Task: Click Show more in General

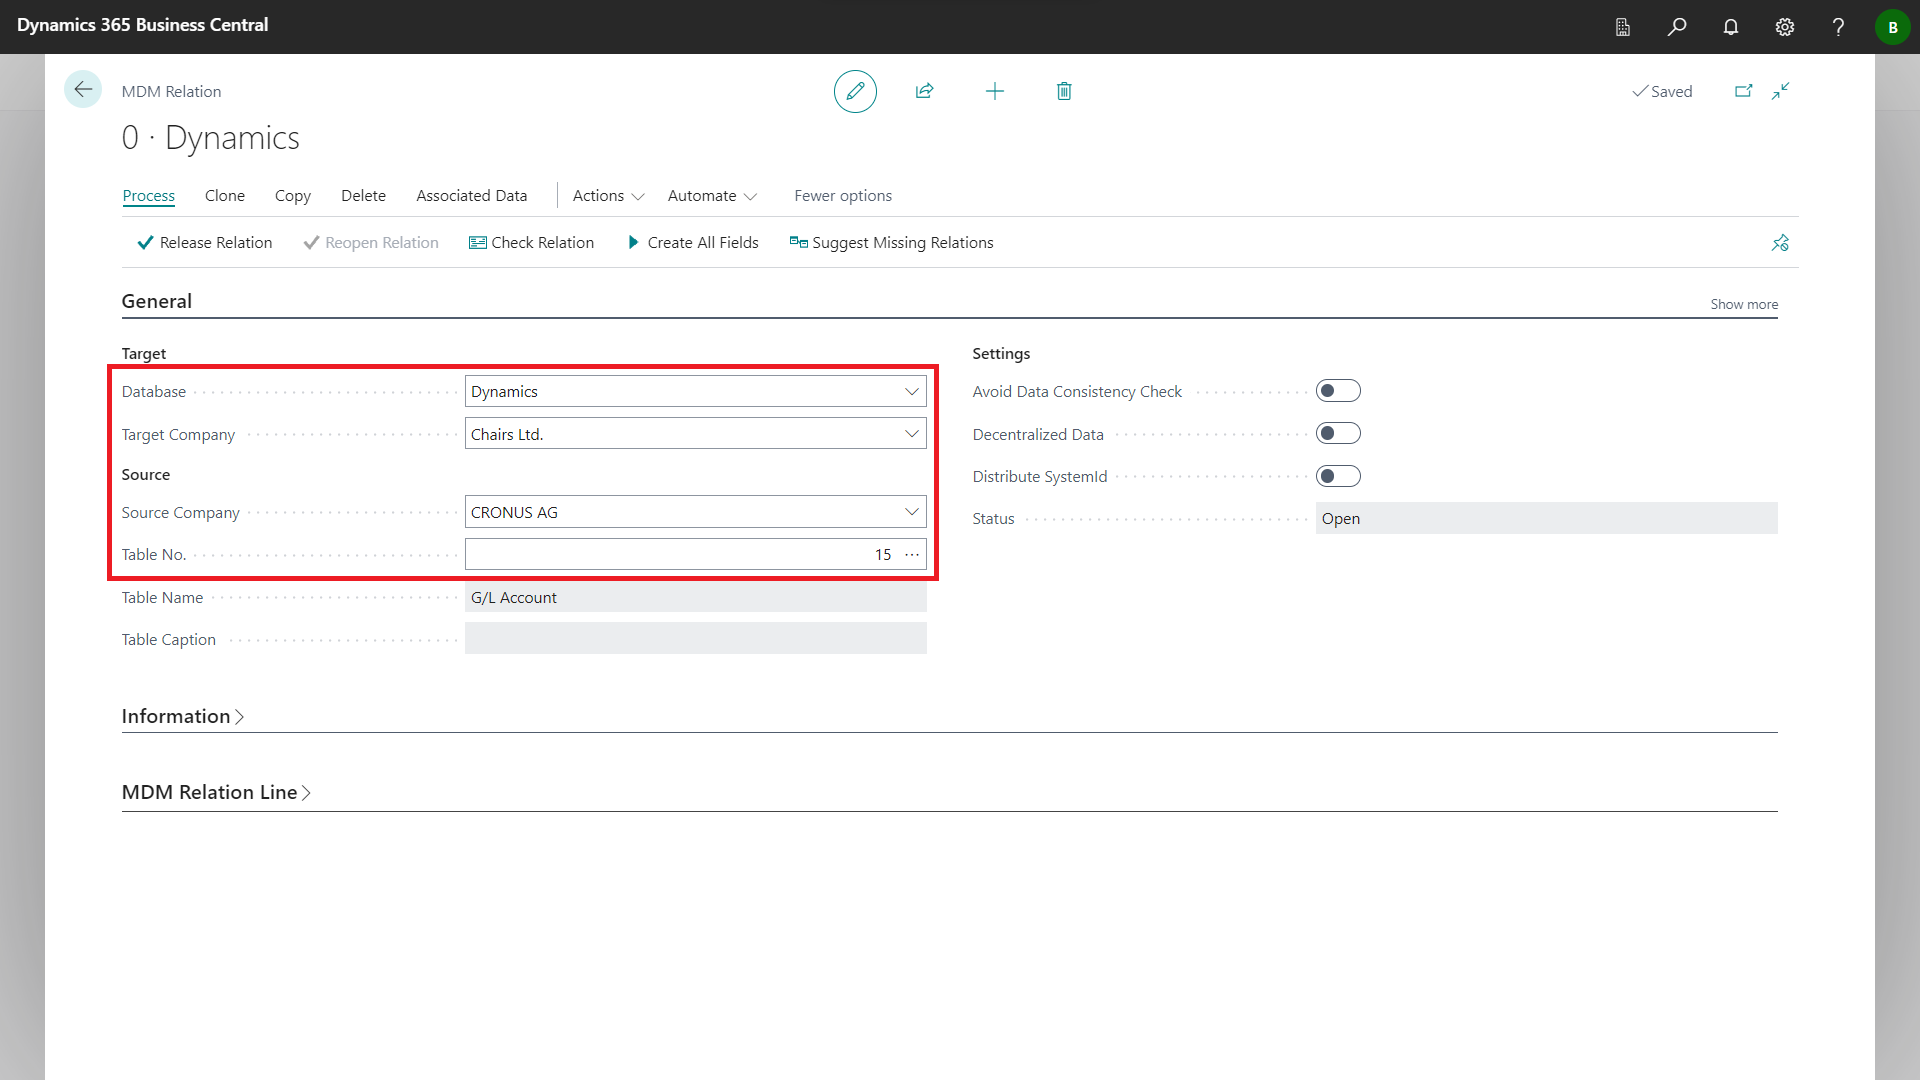Action: click(x=1744, y=304)
